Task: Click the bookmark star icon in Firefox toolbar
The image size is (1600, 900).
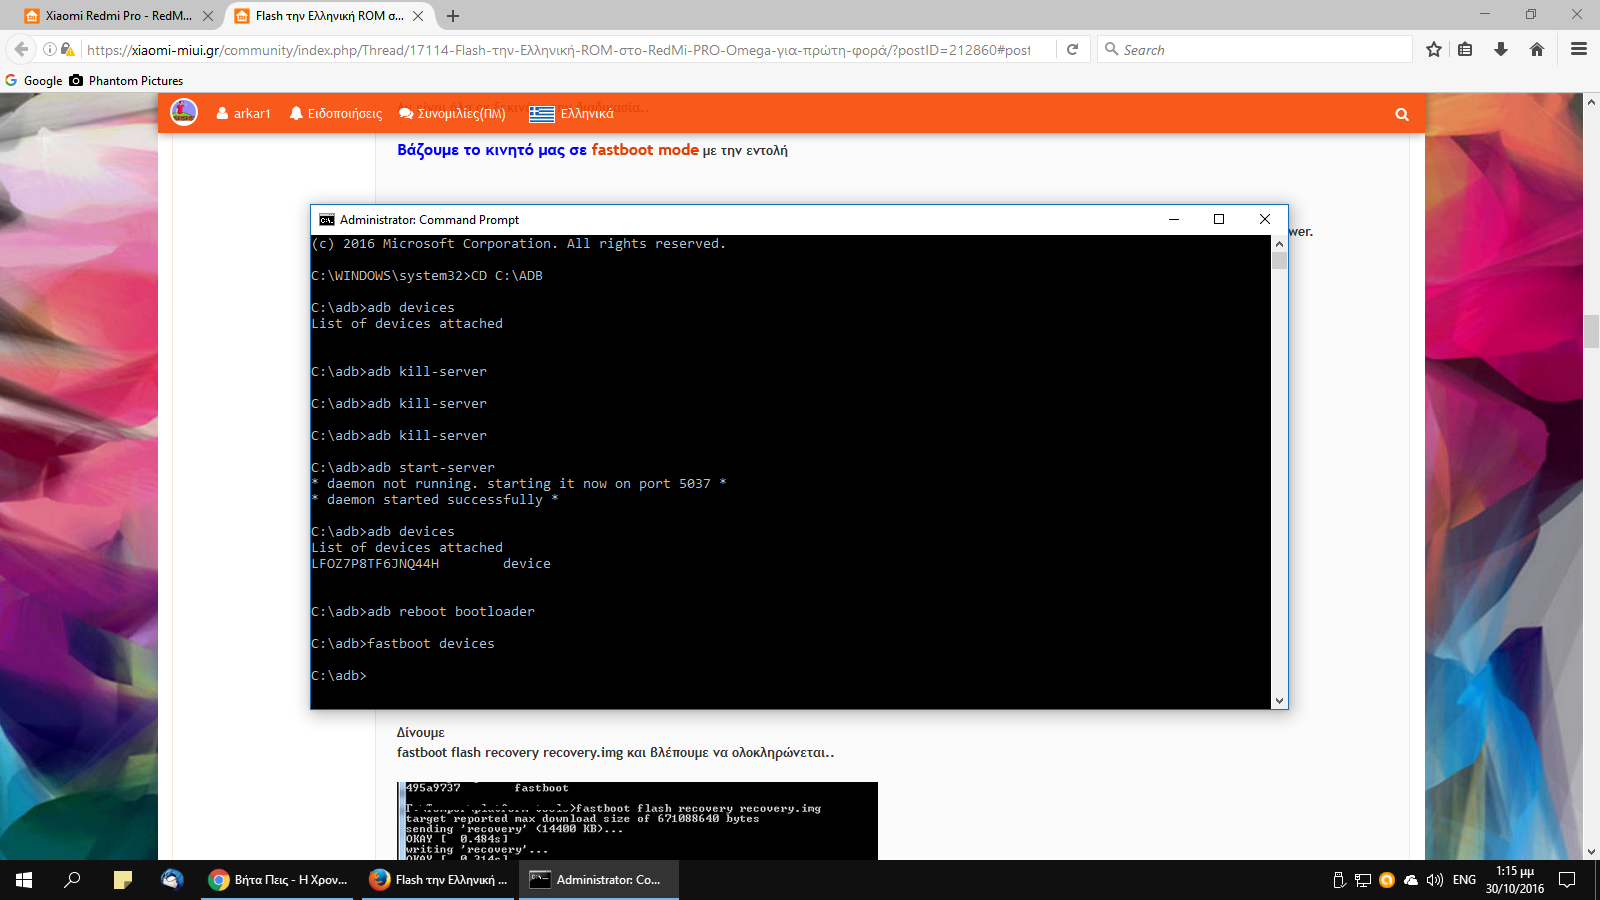Action: pos(1433,49)
